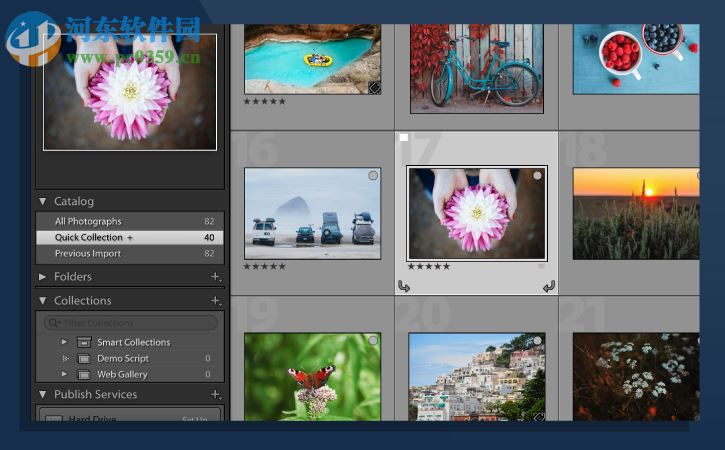Toggle quick collection marker on hillside town photo
Image resolution: width=725 pixels, height=450 pixels.
[537, 340]
